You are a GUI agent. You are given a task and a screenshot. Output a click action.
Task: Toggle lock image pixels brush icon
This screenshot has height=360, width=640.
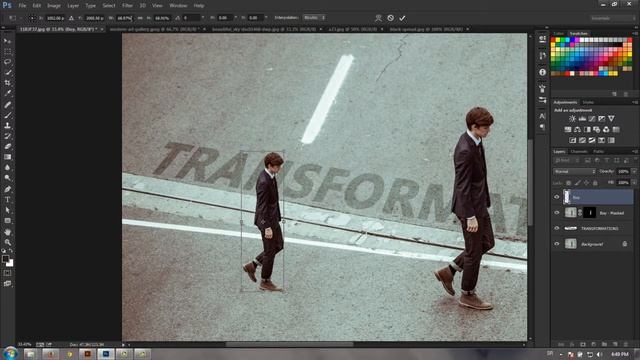click(577, 183)
